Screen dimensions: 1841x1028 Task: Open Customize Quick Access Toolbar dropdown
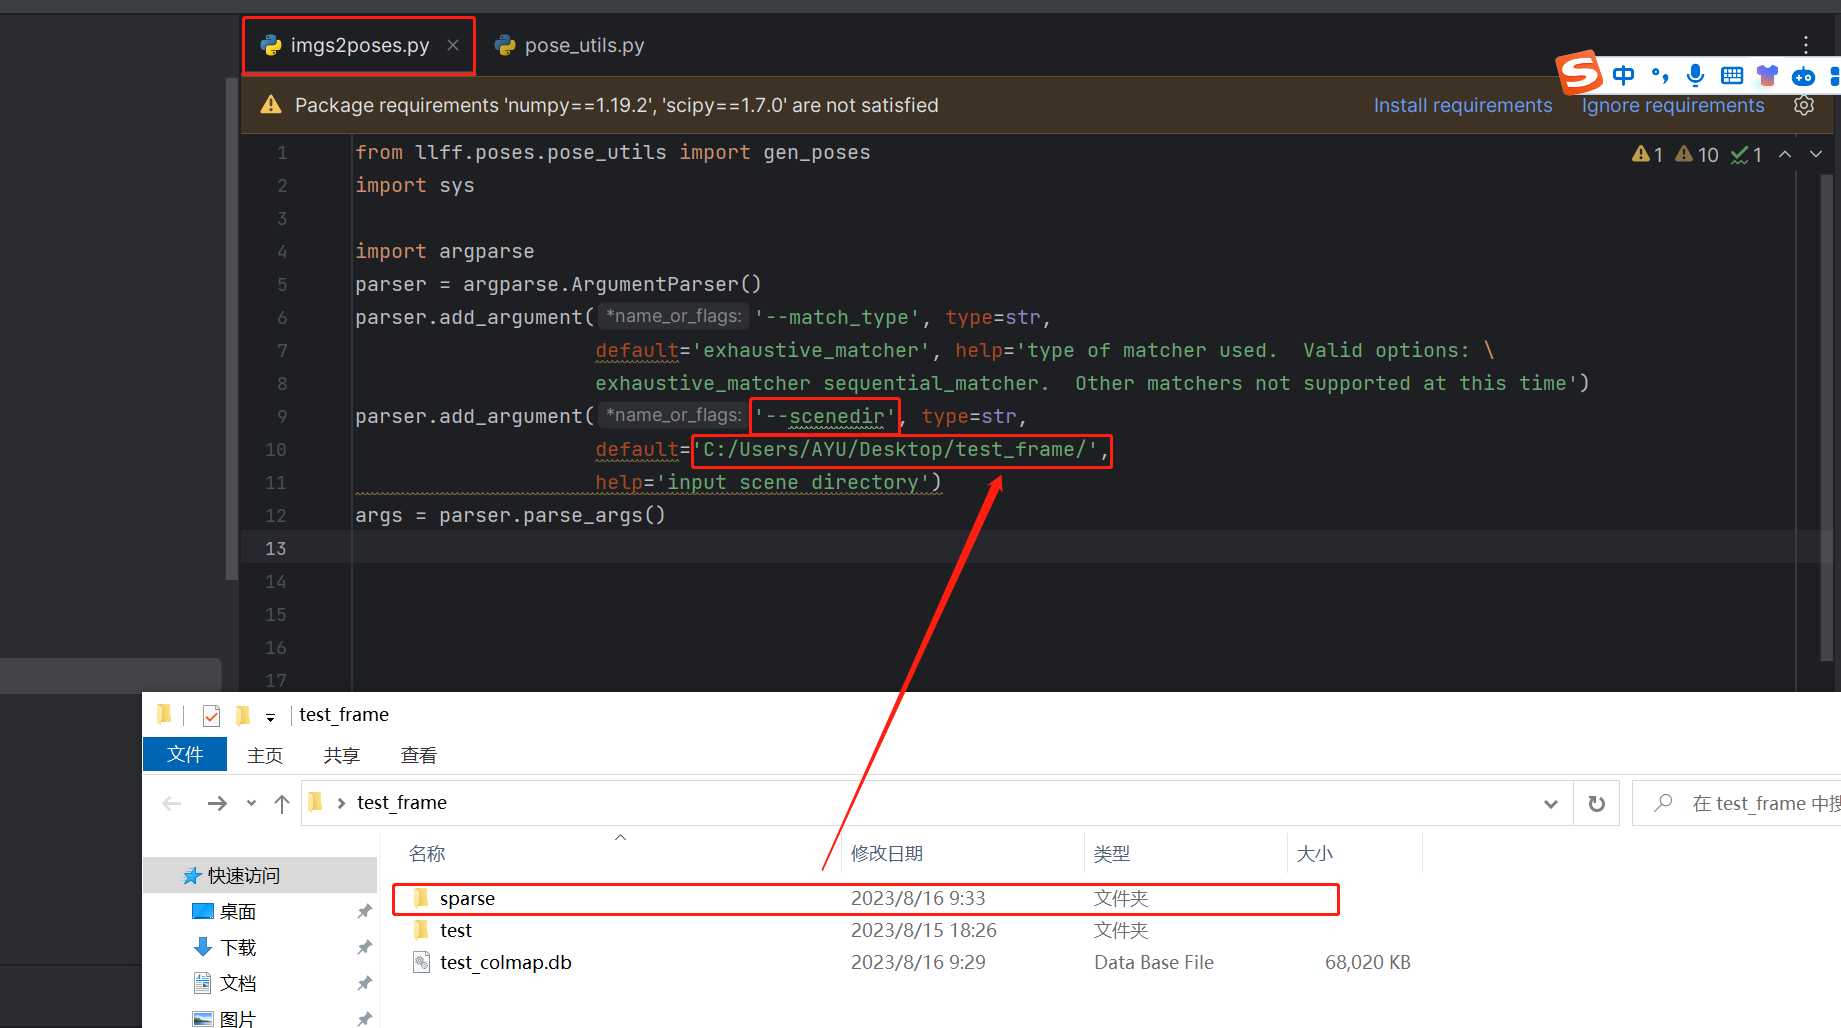point(270,717)
